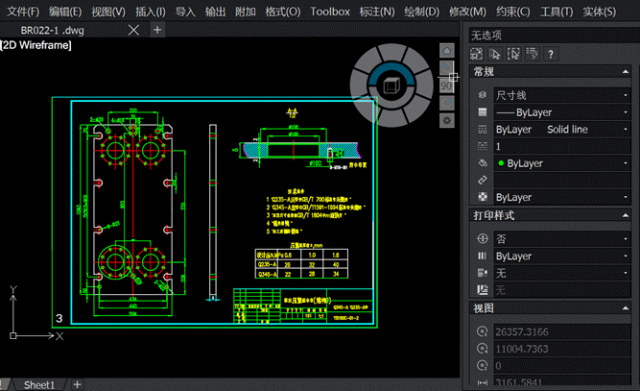
Task: Collapse the 常规 section
Action: click(625, 72)
